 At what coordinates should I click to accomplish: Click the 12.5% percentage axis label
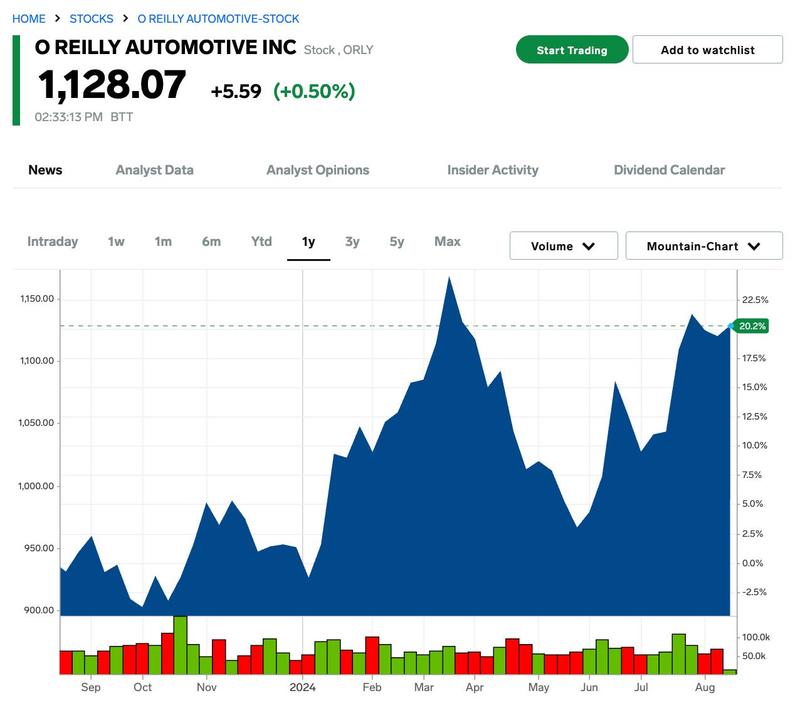[x=755, y=417]
